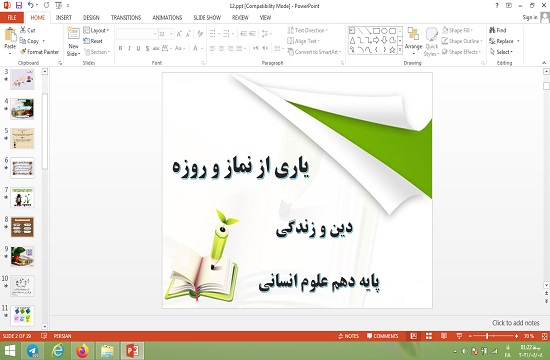Switch to Reading View icon
Image resolution: width=550 pixels, height=360 pixels.
[444, 336]
